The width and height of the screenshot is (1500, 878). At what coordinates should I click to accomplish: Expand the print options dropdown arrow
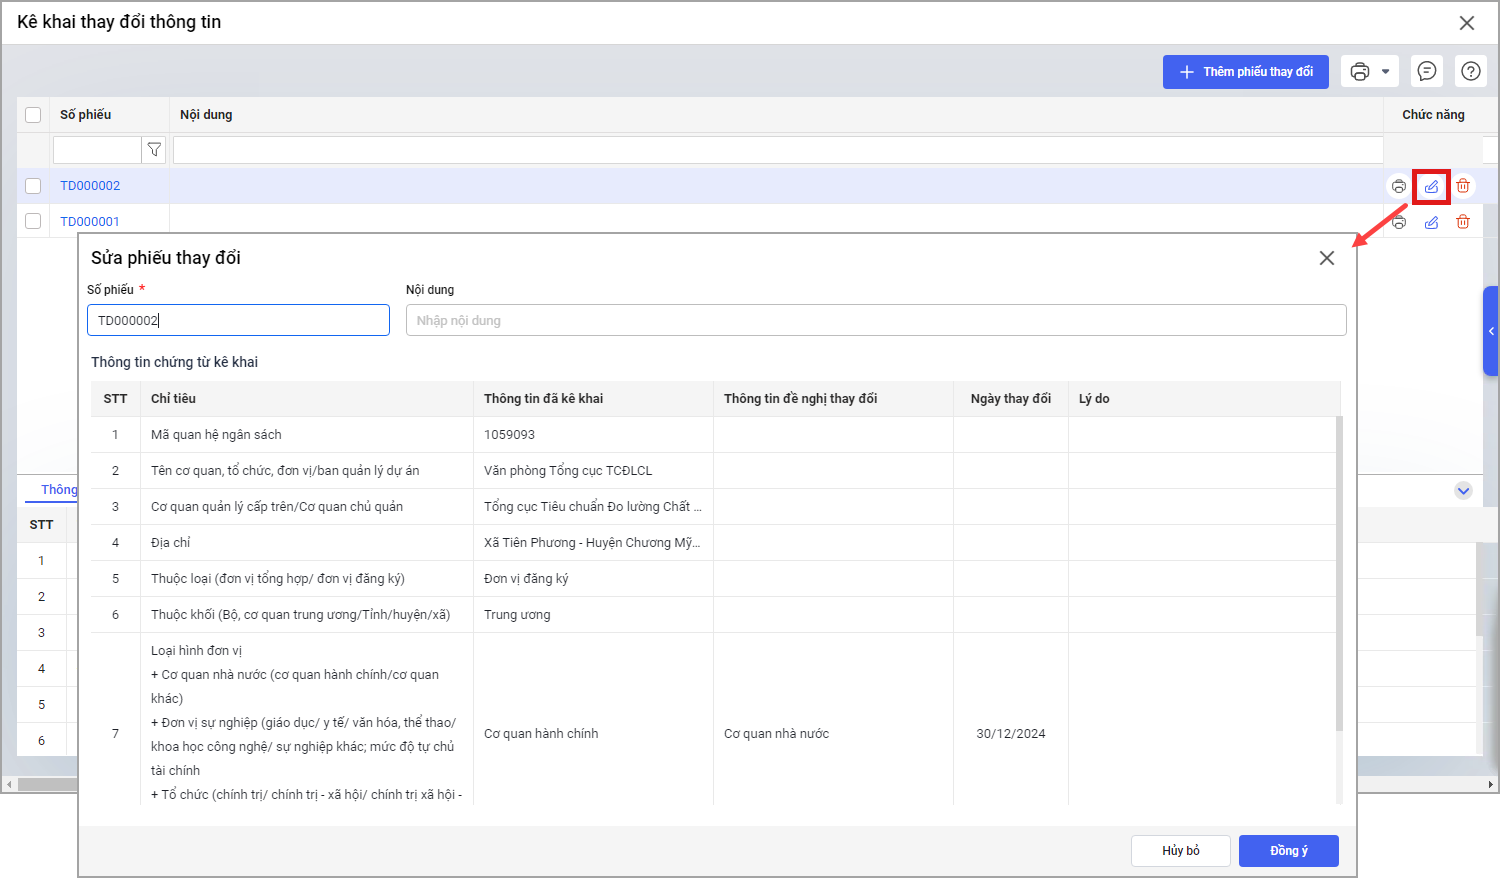coord(1385,71)
